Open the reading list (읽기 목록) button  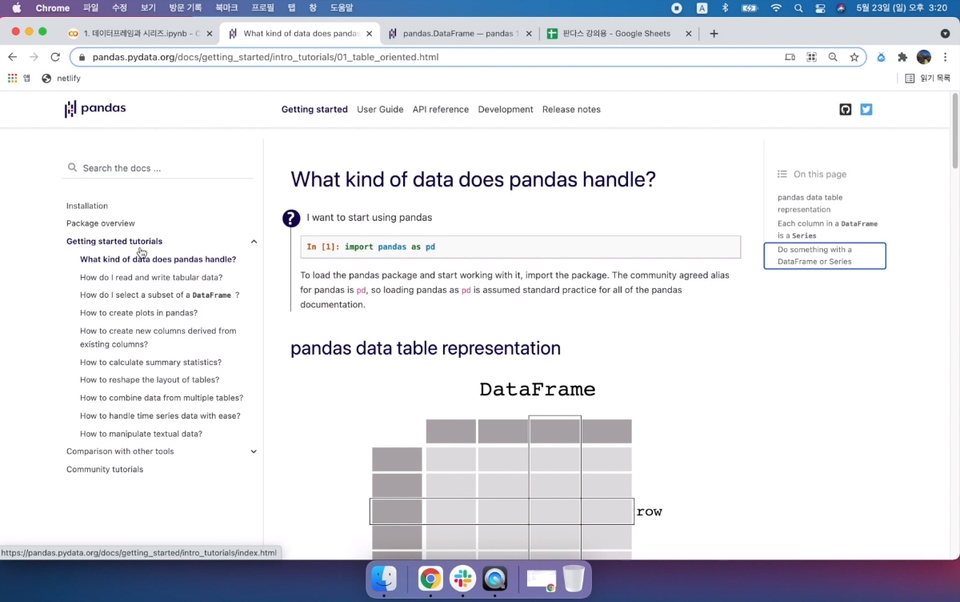[928, 78]
